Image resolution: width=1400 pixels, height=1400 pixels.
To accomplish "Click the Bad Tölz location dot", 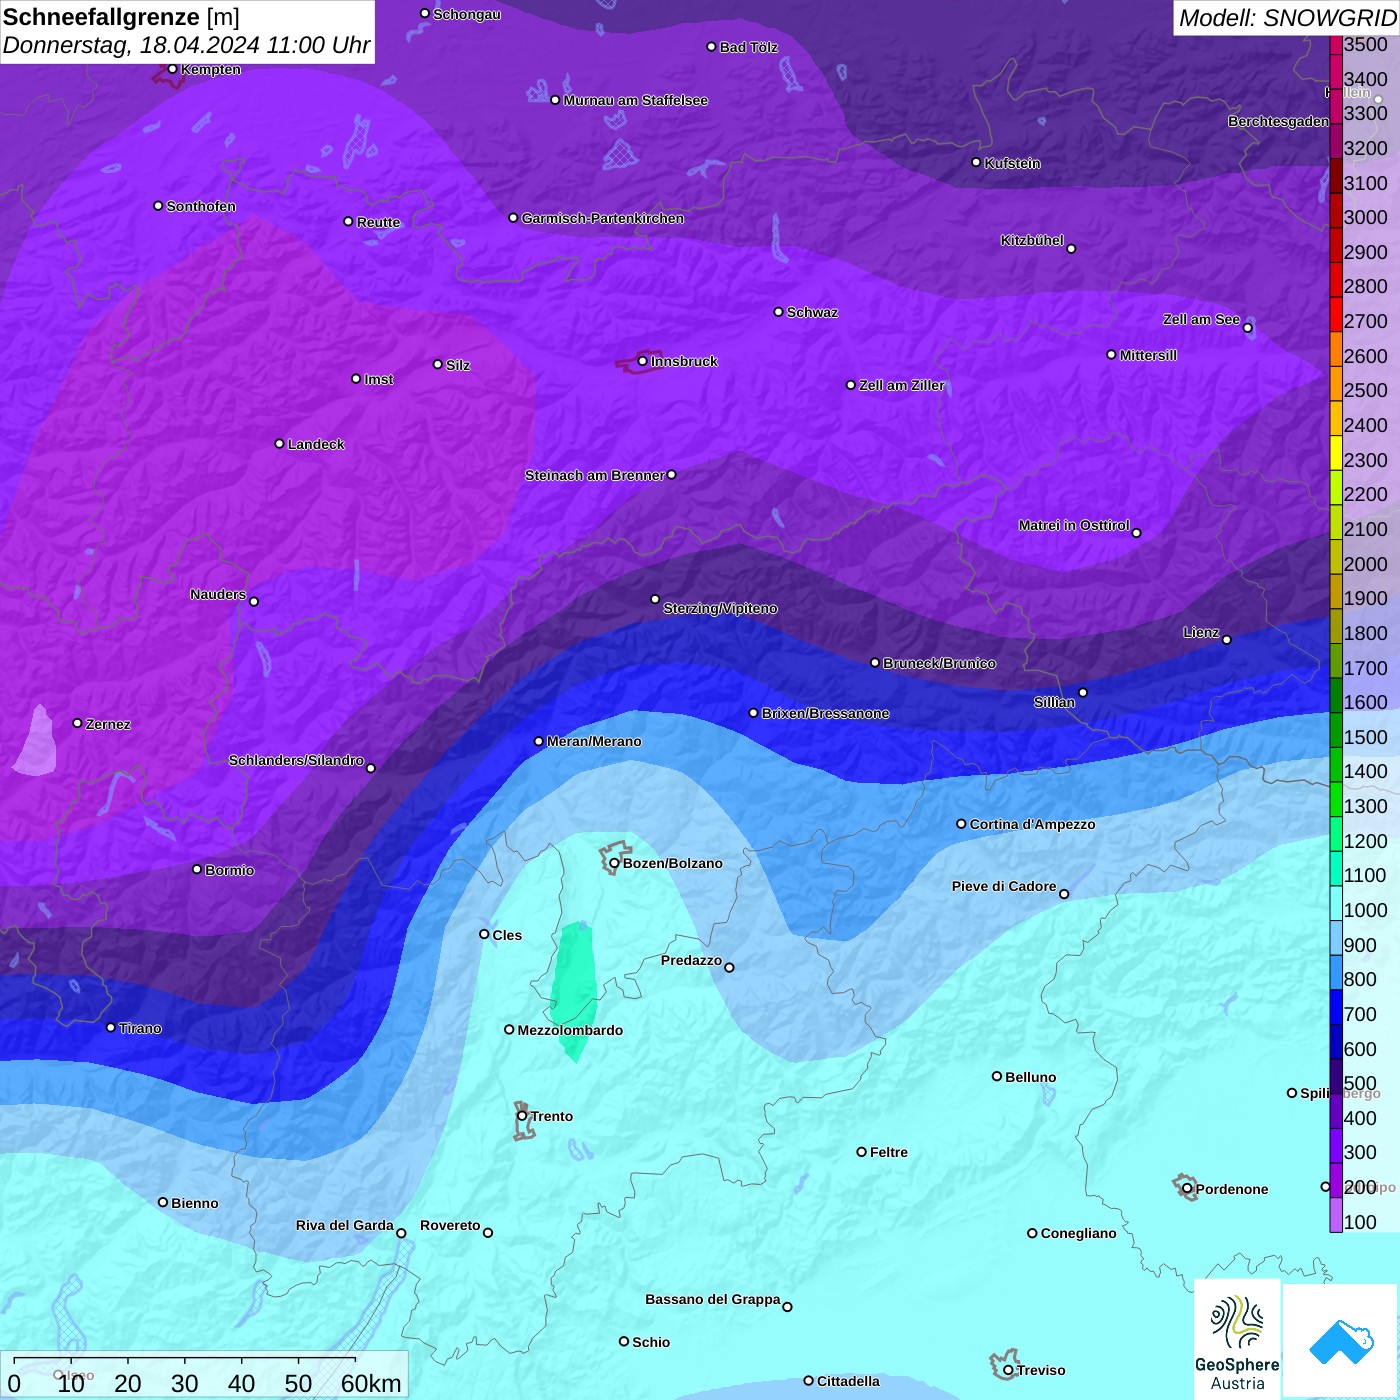I will (x=711, y=46).
